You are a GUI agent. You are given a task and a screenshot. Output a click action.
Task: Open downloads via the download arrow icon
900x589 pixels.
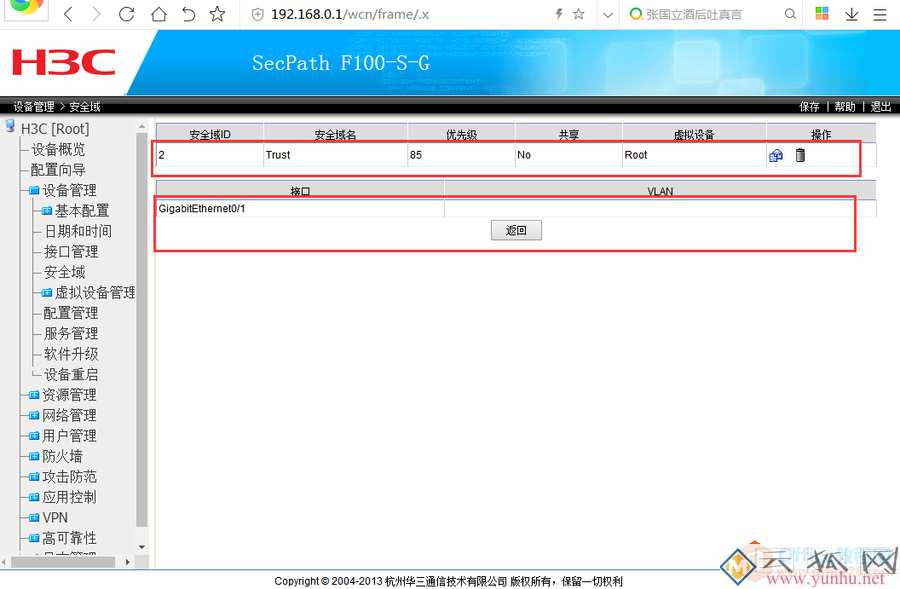point(851,14)
